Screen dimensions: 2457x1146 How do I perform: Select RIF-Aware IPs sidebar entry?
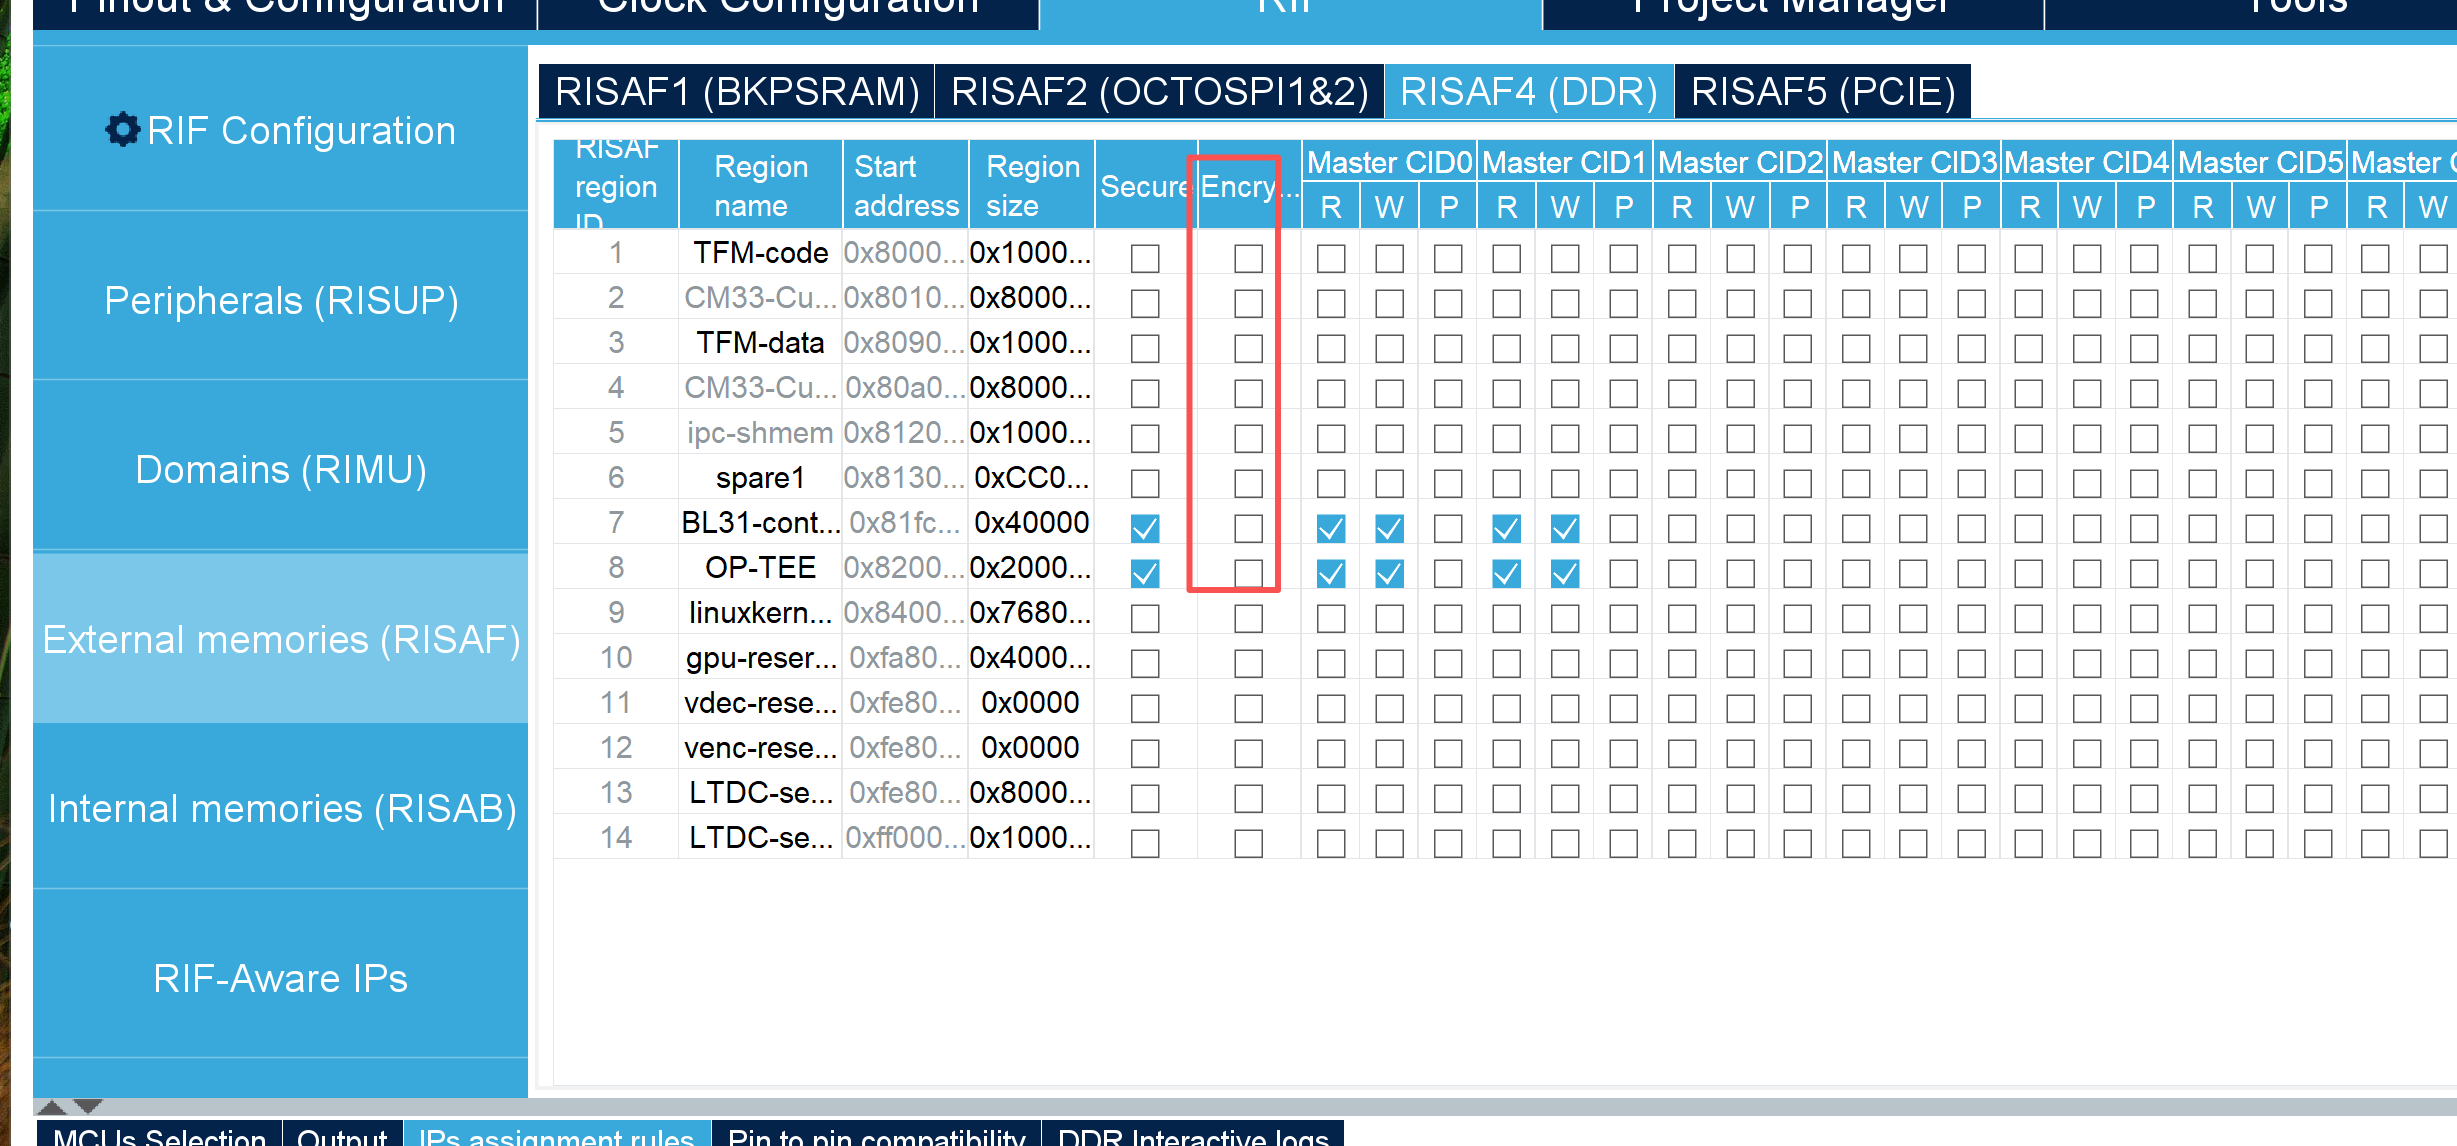[281, 978]
